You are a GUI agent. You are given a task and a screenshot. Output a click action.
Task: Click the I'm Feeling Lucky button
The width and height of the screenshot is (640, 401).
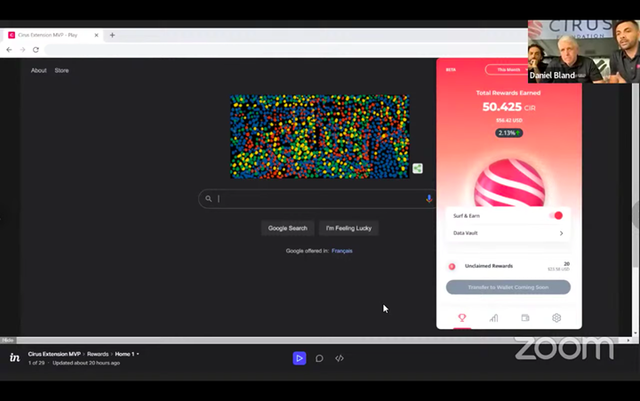349,228
